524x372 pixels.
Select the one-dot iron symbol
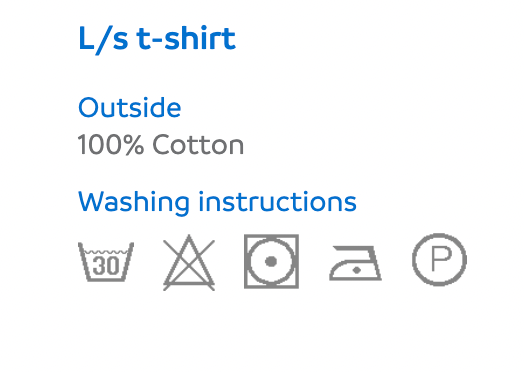[355, 263]
